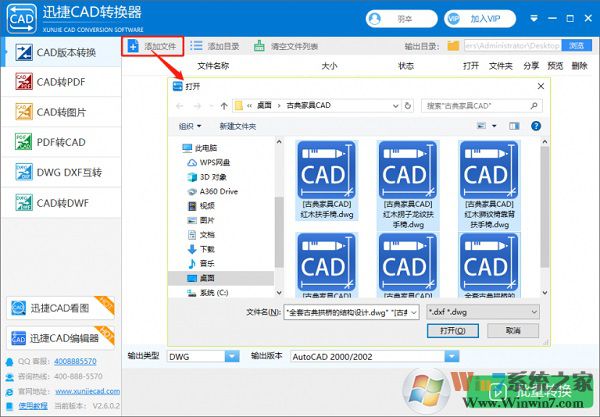Expand the address bar path history dropdown
The image size is (600, 417).
pyautogui.click(x=396, y=106)
